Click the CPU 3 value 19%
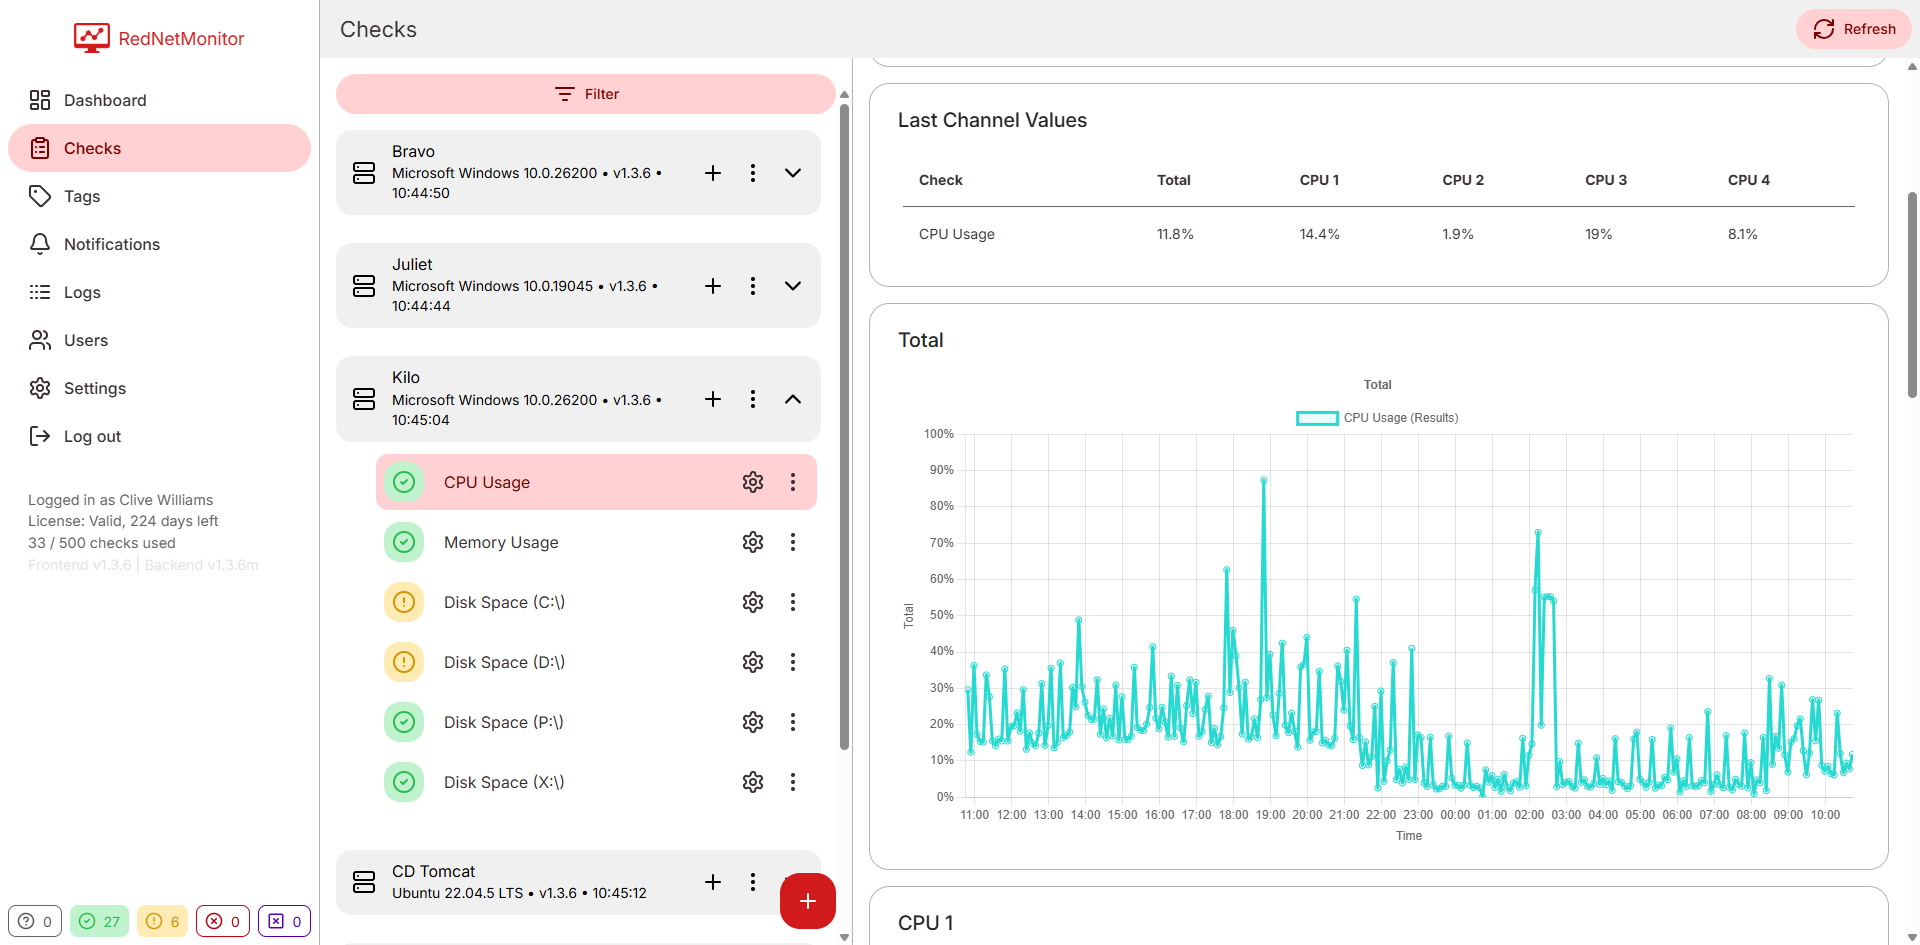This screenshot has height=945, width=1920. click(1598, 234)
